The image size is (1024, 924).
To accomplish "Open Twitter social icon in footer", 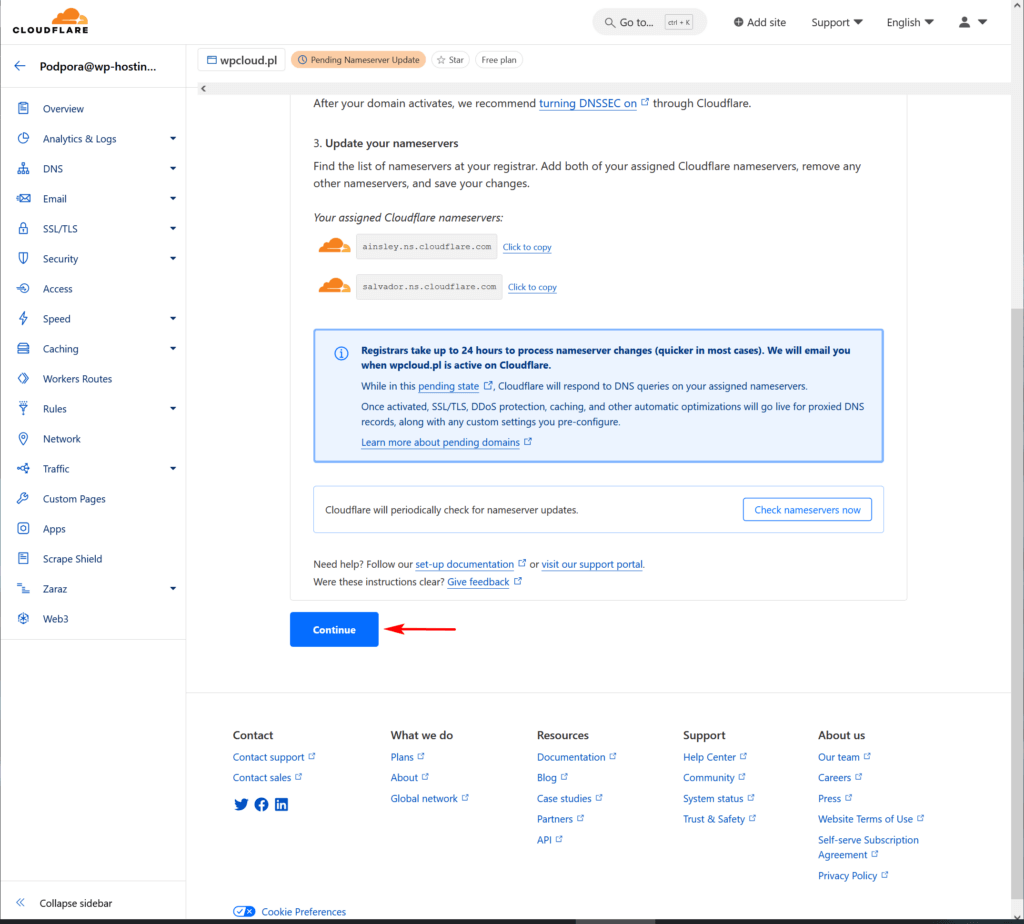I will point(241,804).
